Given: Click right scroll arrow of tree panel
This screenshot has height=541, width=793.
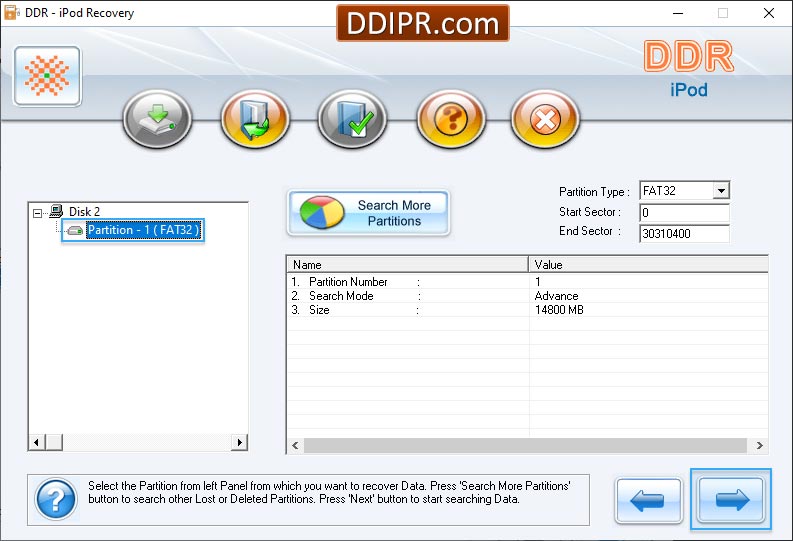Looking at the screenshot, I should click(x=239, y=442).
